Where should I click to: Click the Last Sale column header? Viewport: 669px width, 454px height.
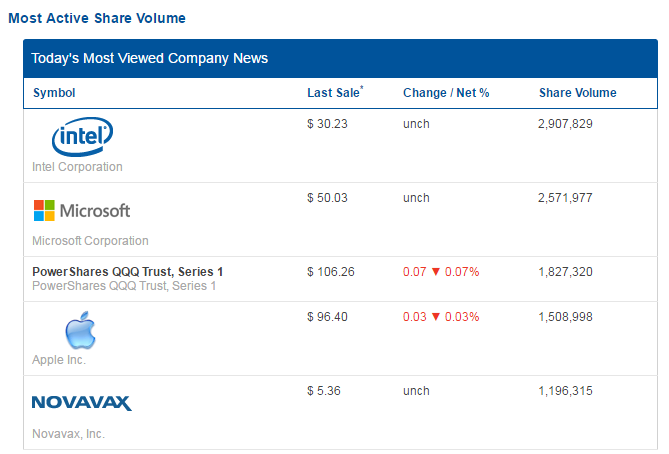[x=335, y=92]
